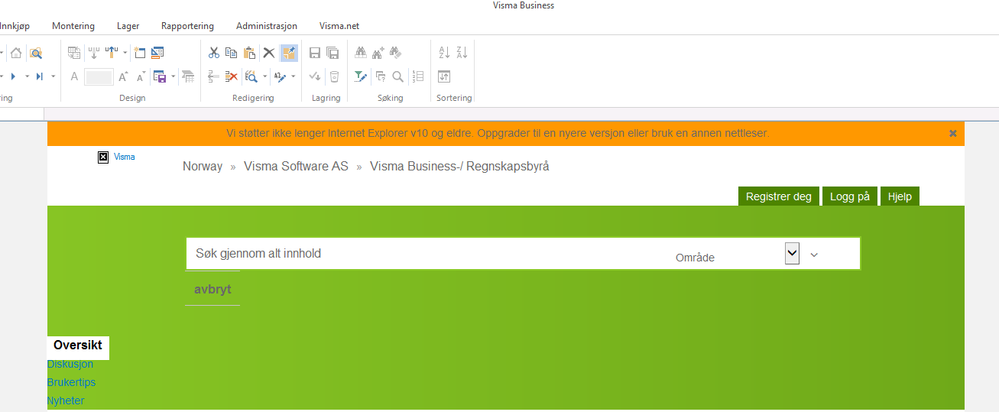Click the Save all disks icon
This screenshot has height=412, width=999.
[333, 53]
